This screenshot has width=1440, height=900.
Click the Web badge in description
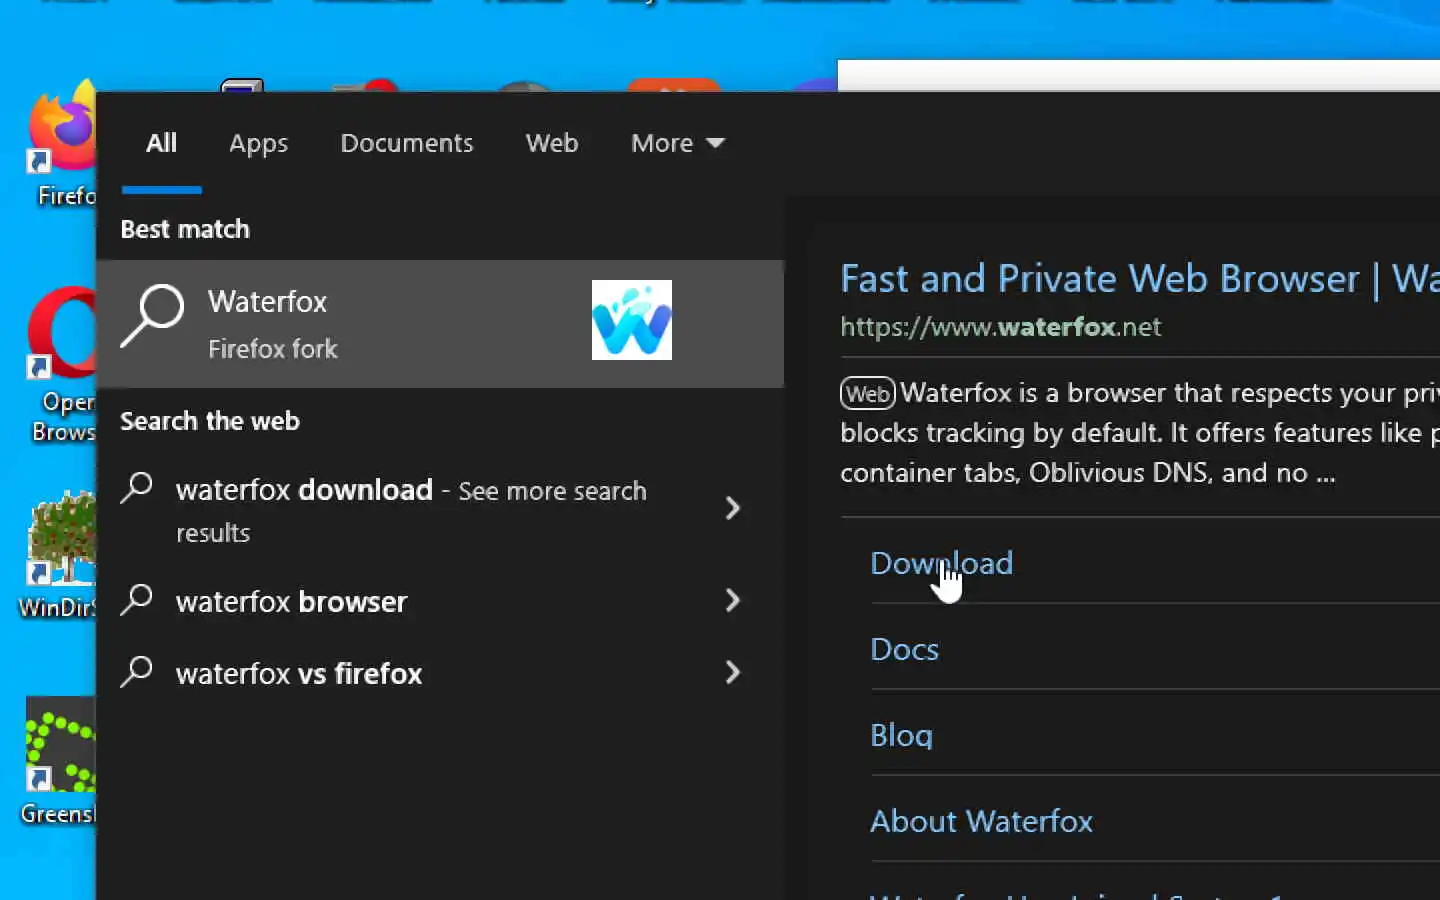[867, 393]
